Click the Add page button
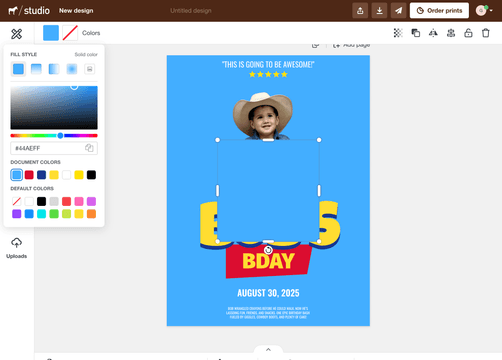This screenshot has width=502, height=360. [352, 45]
